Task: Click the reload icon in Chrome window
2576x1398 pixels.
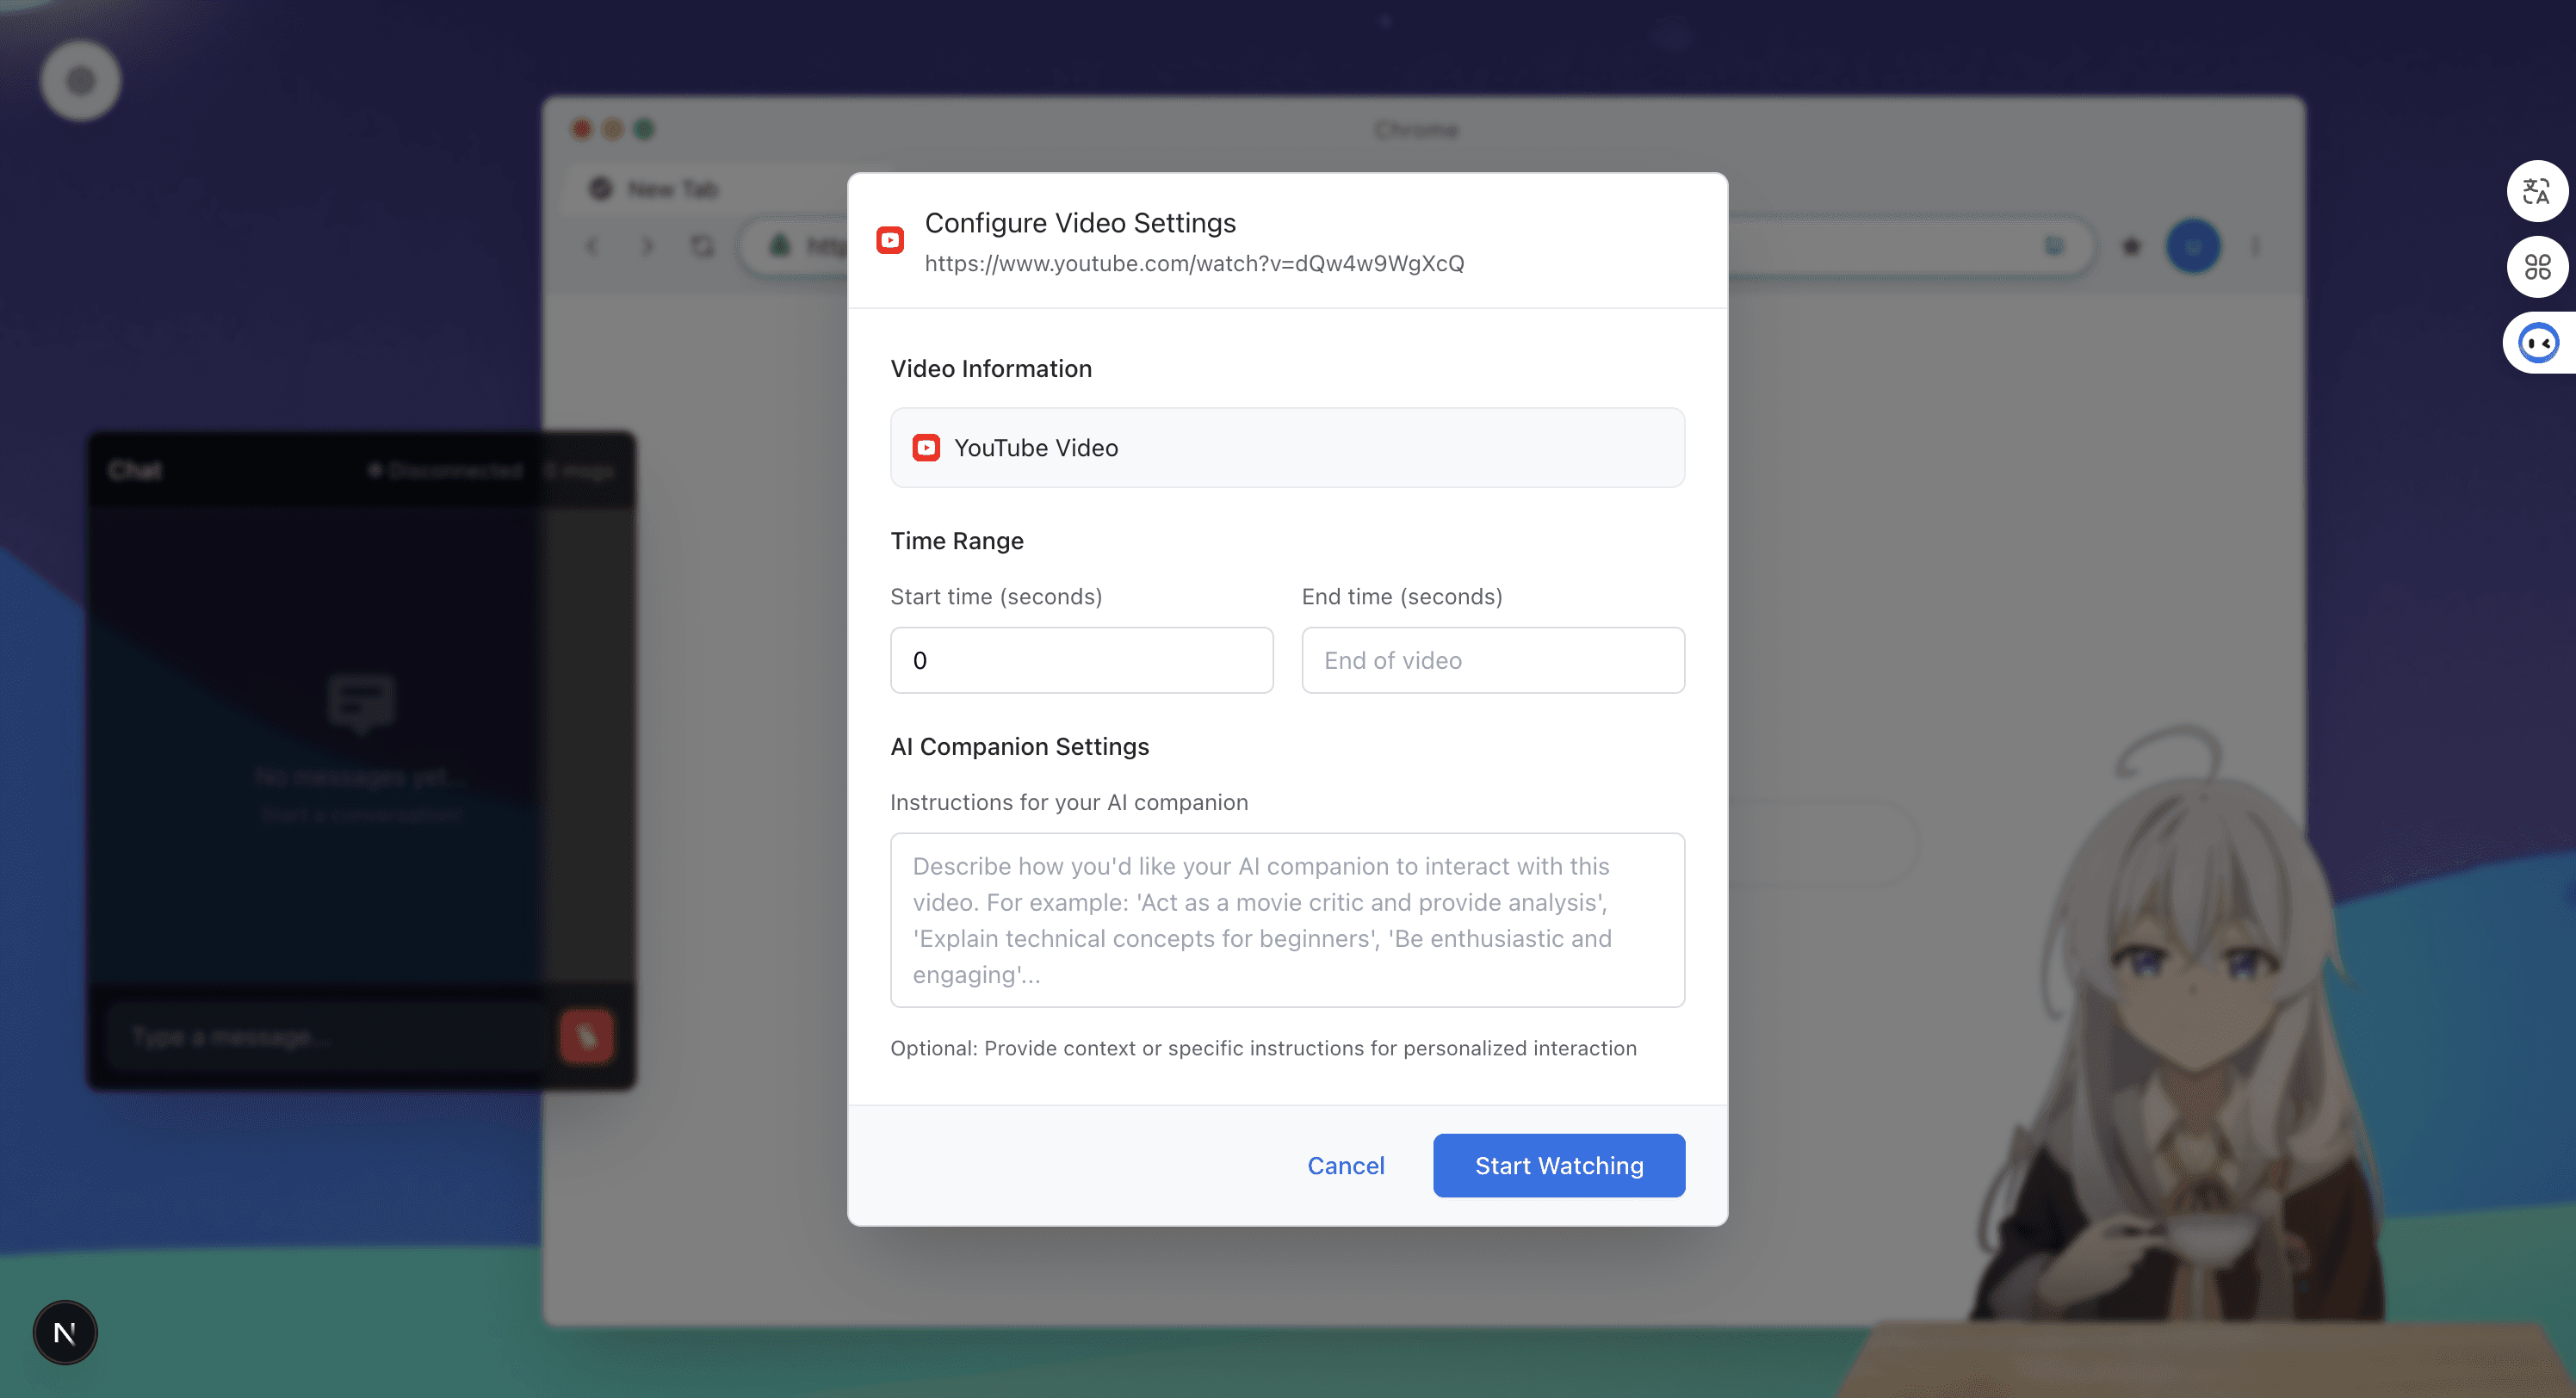Action: (702, 246)
